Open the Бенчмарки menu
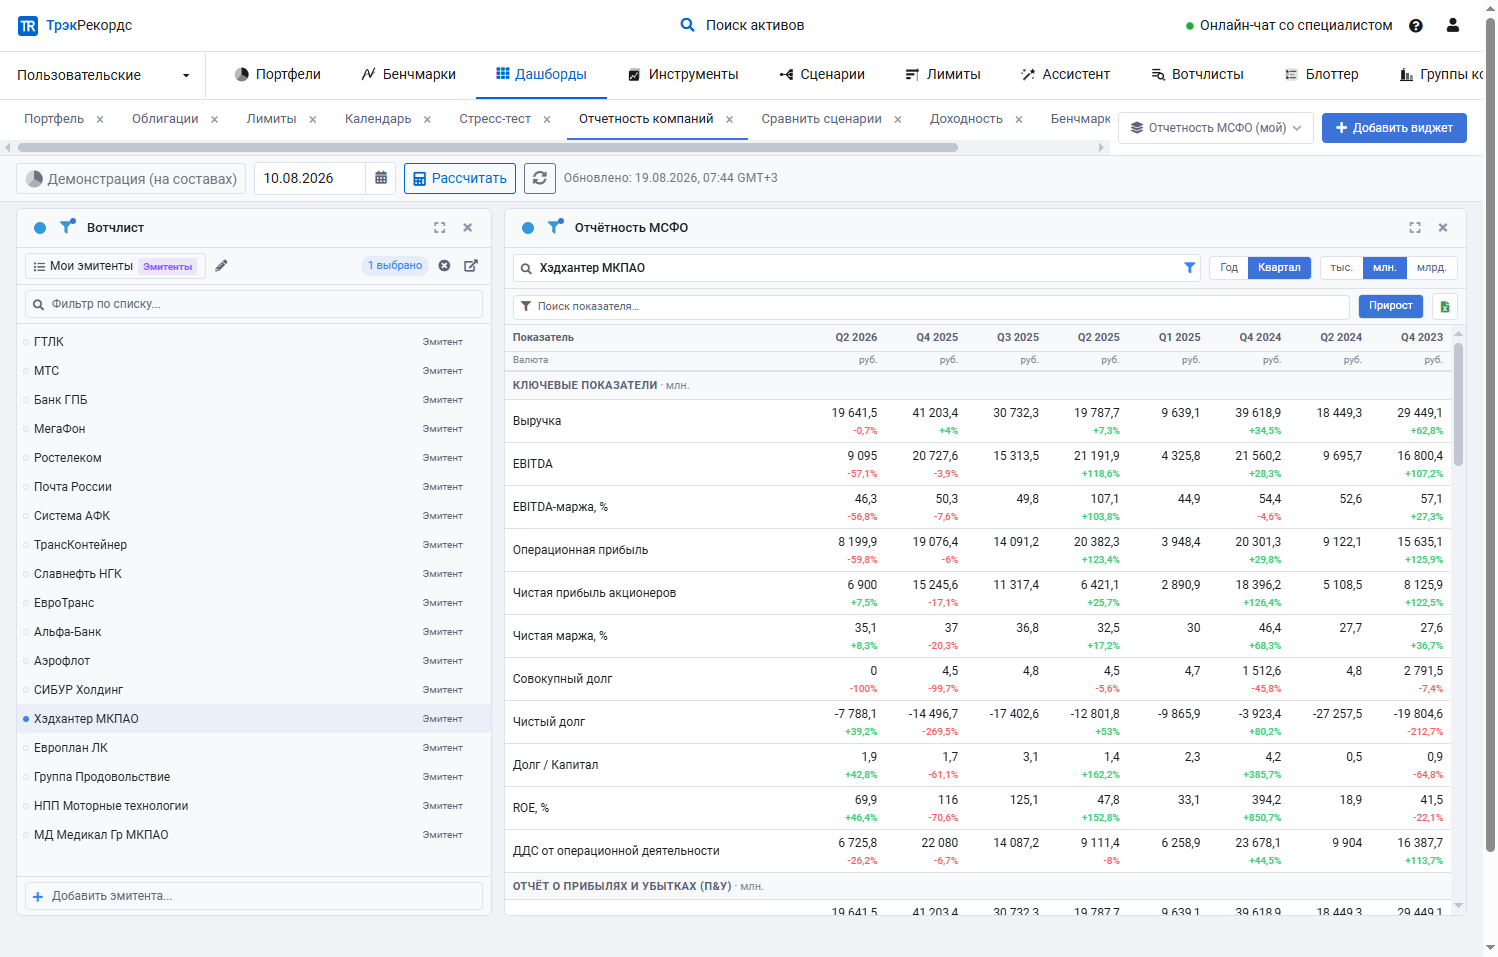Screen dimensions: 1498x957 (x=409, y=75)
